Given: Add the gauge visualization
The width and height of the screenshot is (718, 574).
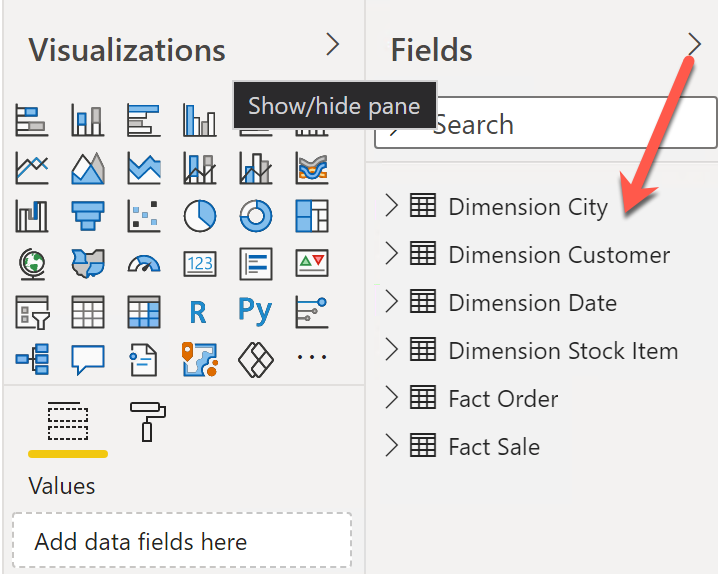Looking at the screenshot, I should pyautogui.click(x=144, y=263).
